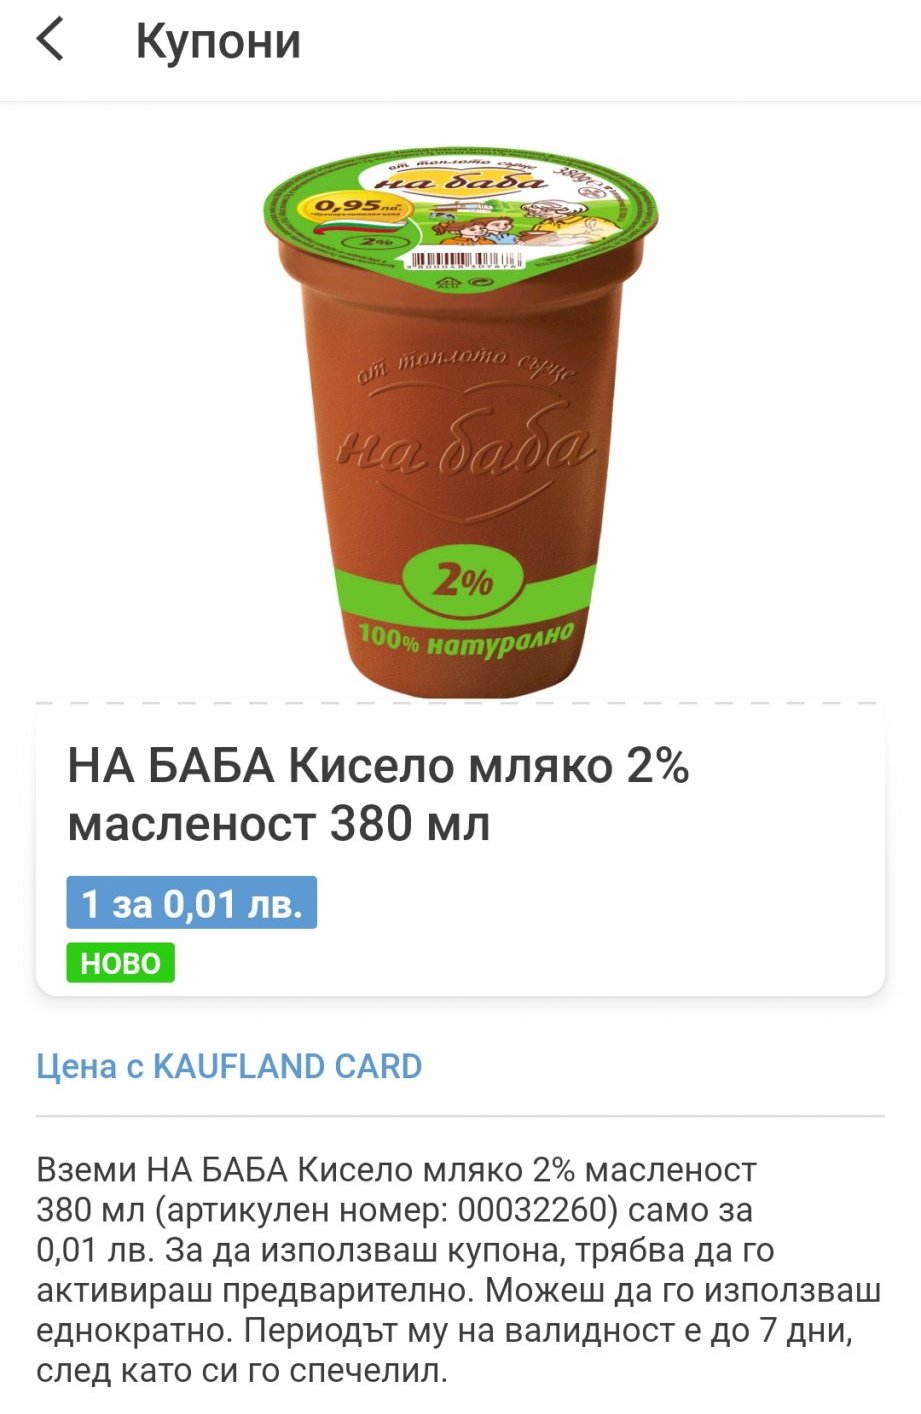This screenshot has width=921, height=1414.
Task: Tap the масленост 380 мл title line
Action: (x=279, y=825)
